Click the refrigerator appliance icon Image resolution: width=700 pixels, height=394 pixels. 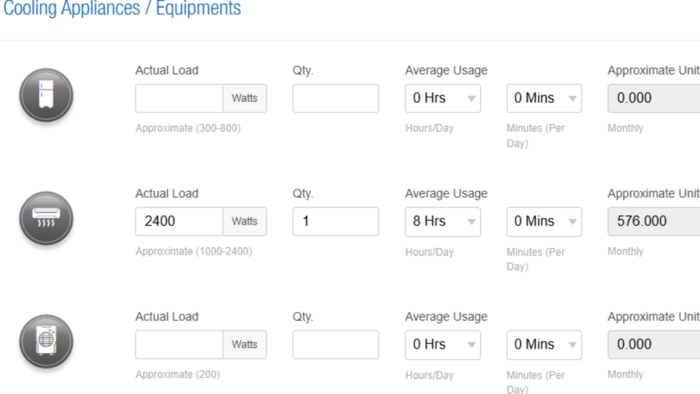(x=46, y=95)
